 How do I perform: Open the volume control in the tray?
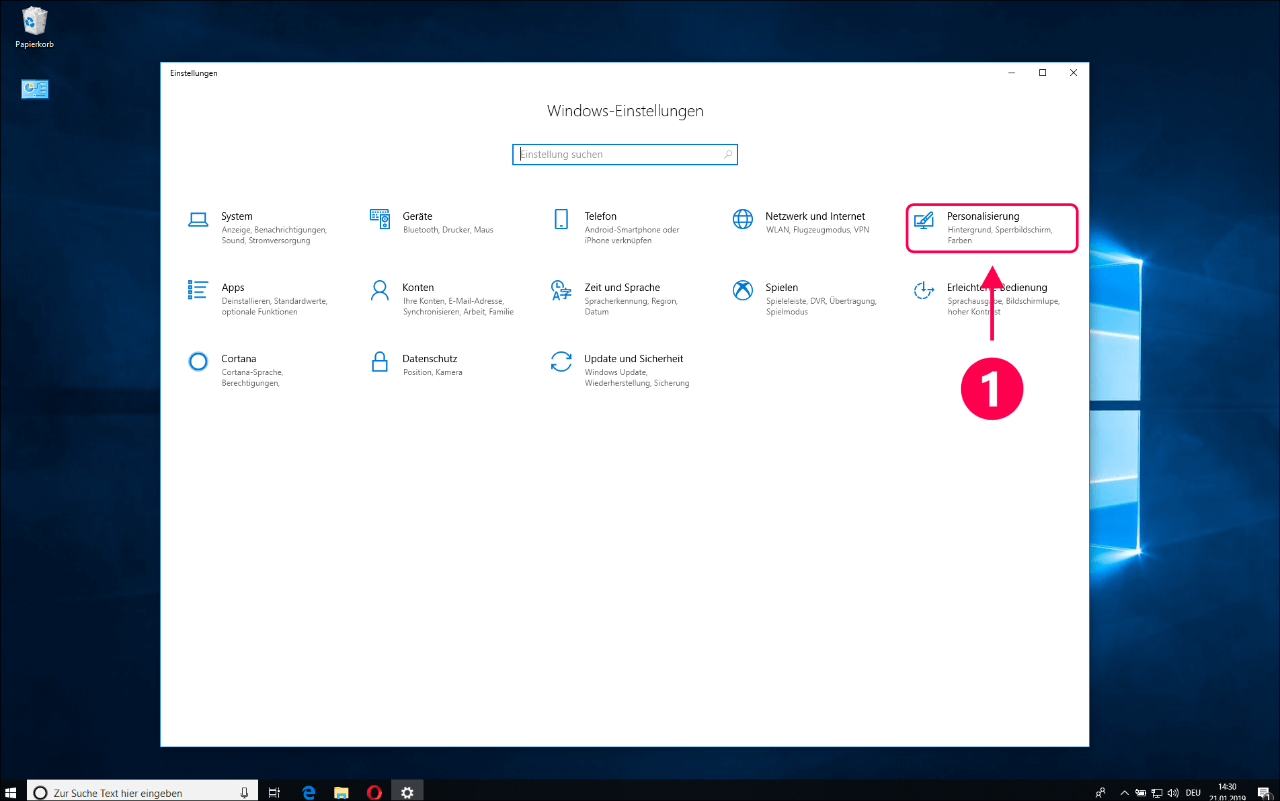coord(1174,792)
